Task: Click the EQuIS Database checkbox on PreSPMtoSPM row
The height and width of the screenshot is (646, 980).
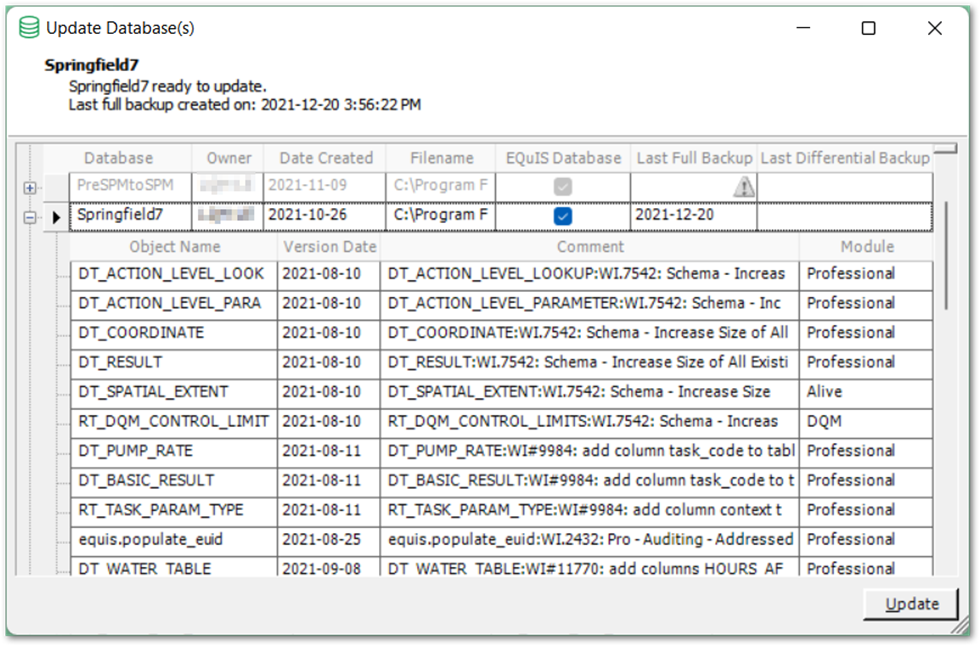Action: point(564,186)
